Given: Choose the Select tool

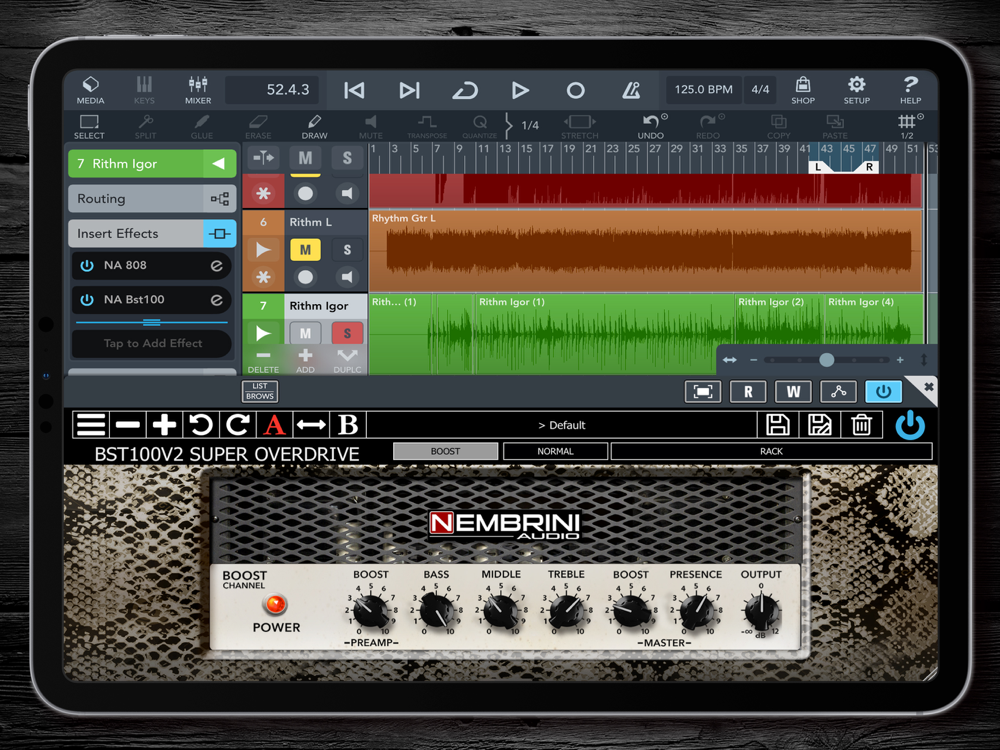Looking at the screenshot, I should (x=89, y=126).
